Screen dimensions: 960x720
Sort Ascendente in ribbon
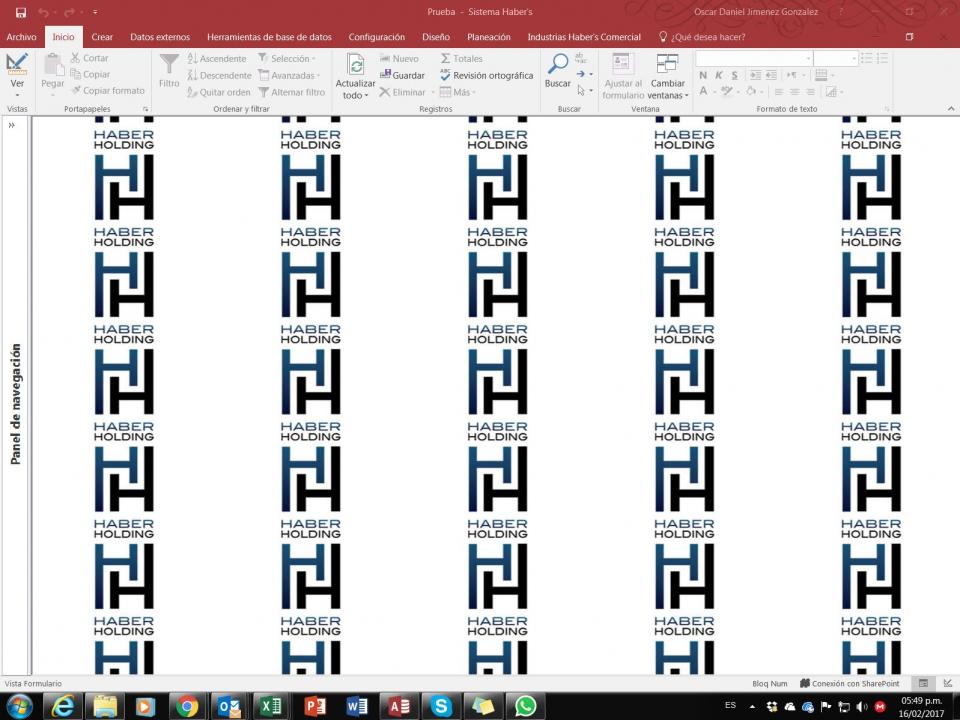(217, 59)
